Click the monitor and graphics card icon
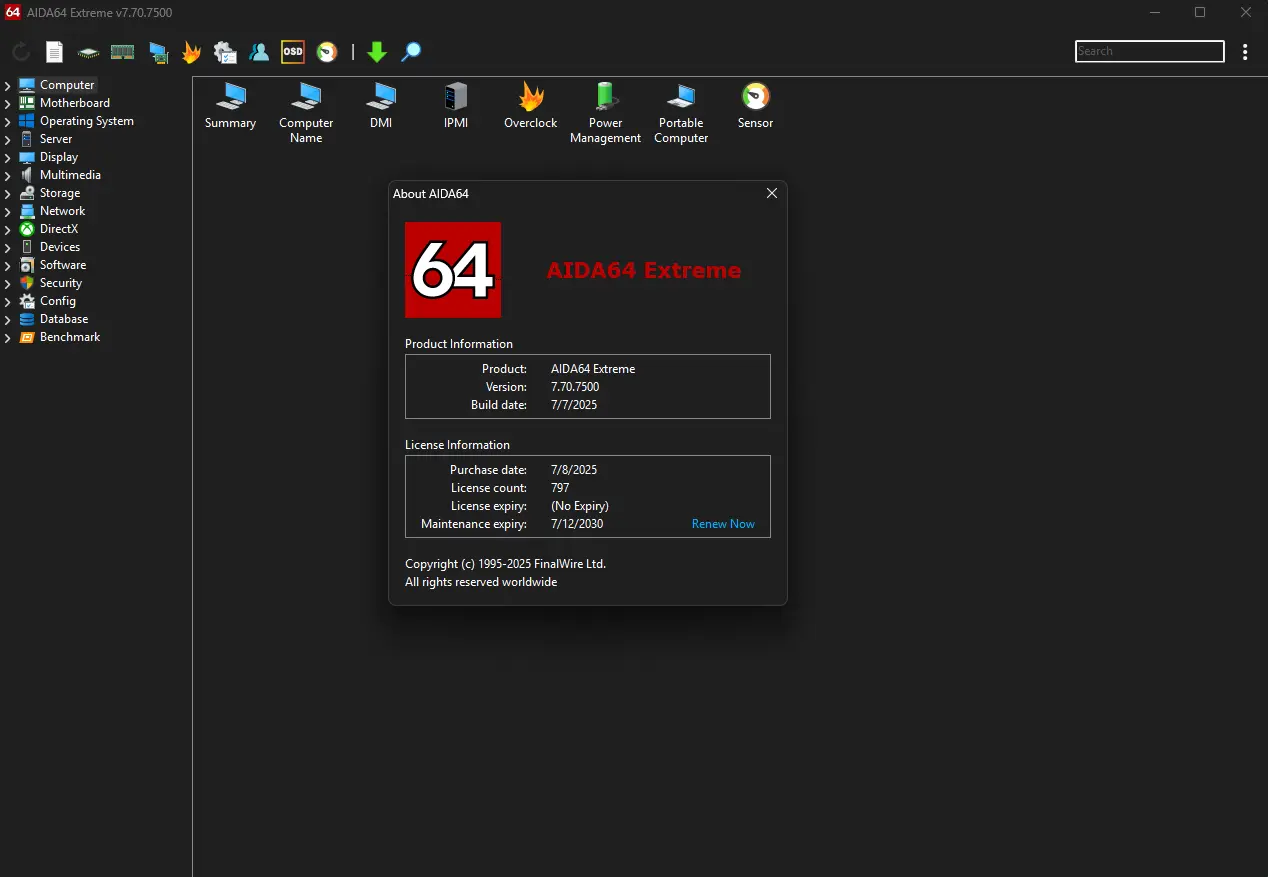The height and width of the screenshot is (877, 1268). pos(158,52)
